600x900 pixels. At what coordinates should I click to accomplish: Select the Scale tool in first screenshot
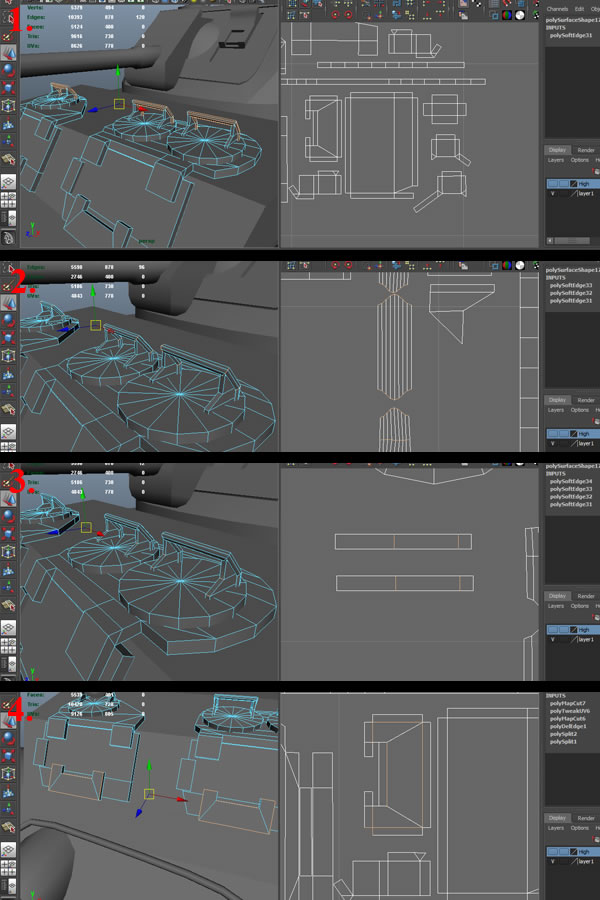8,88
